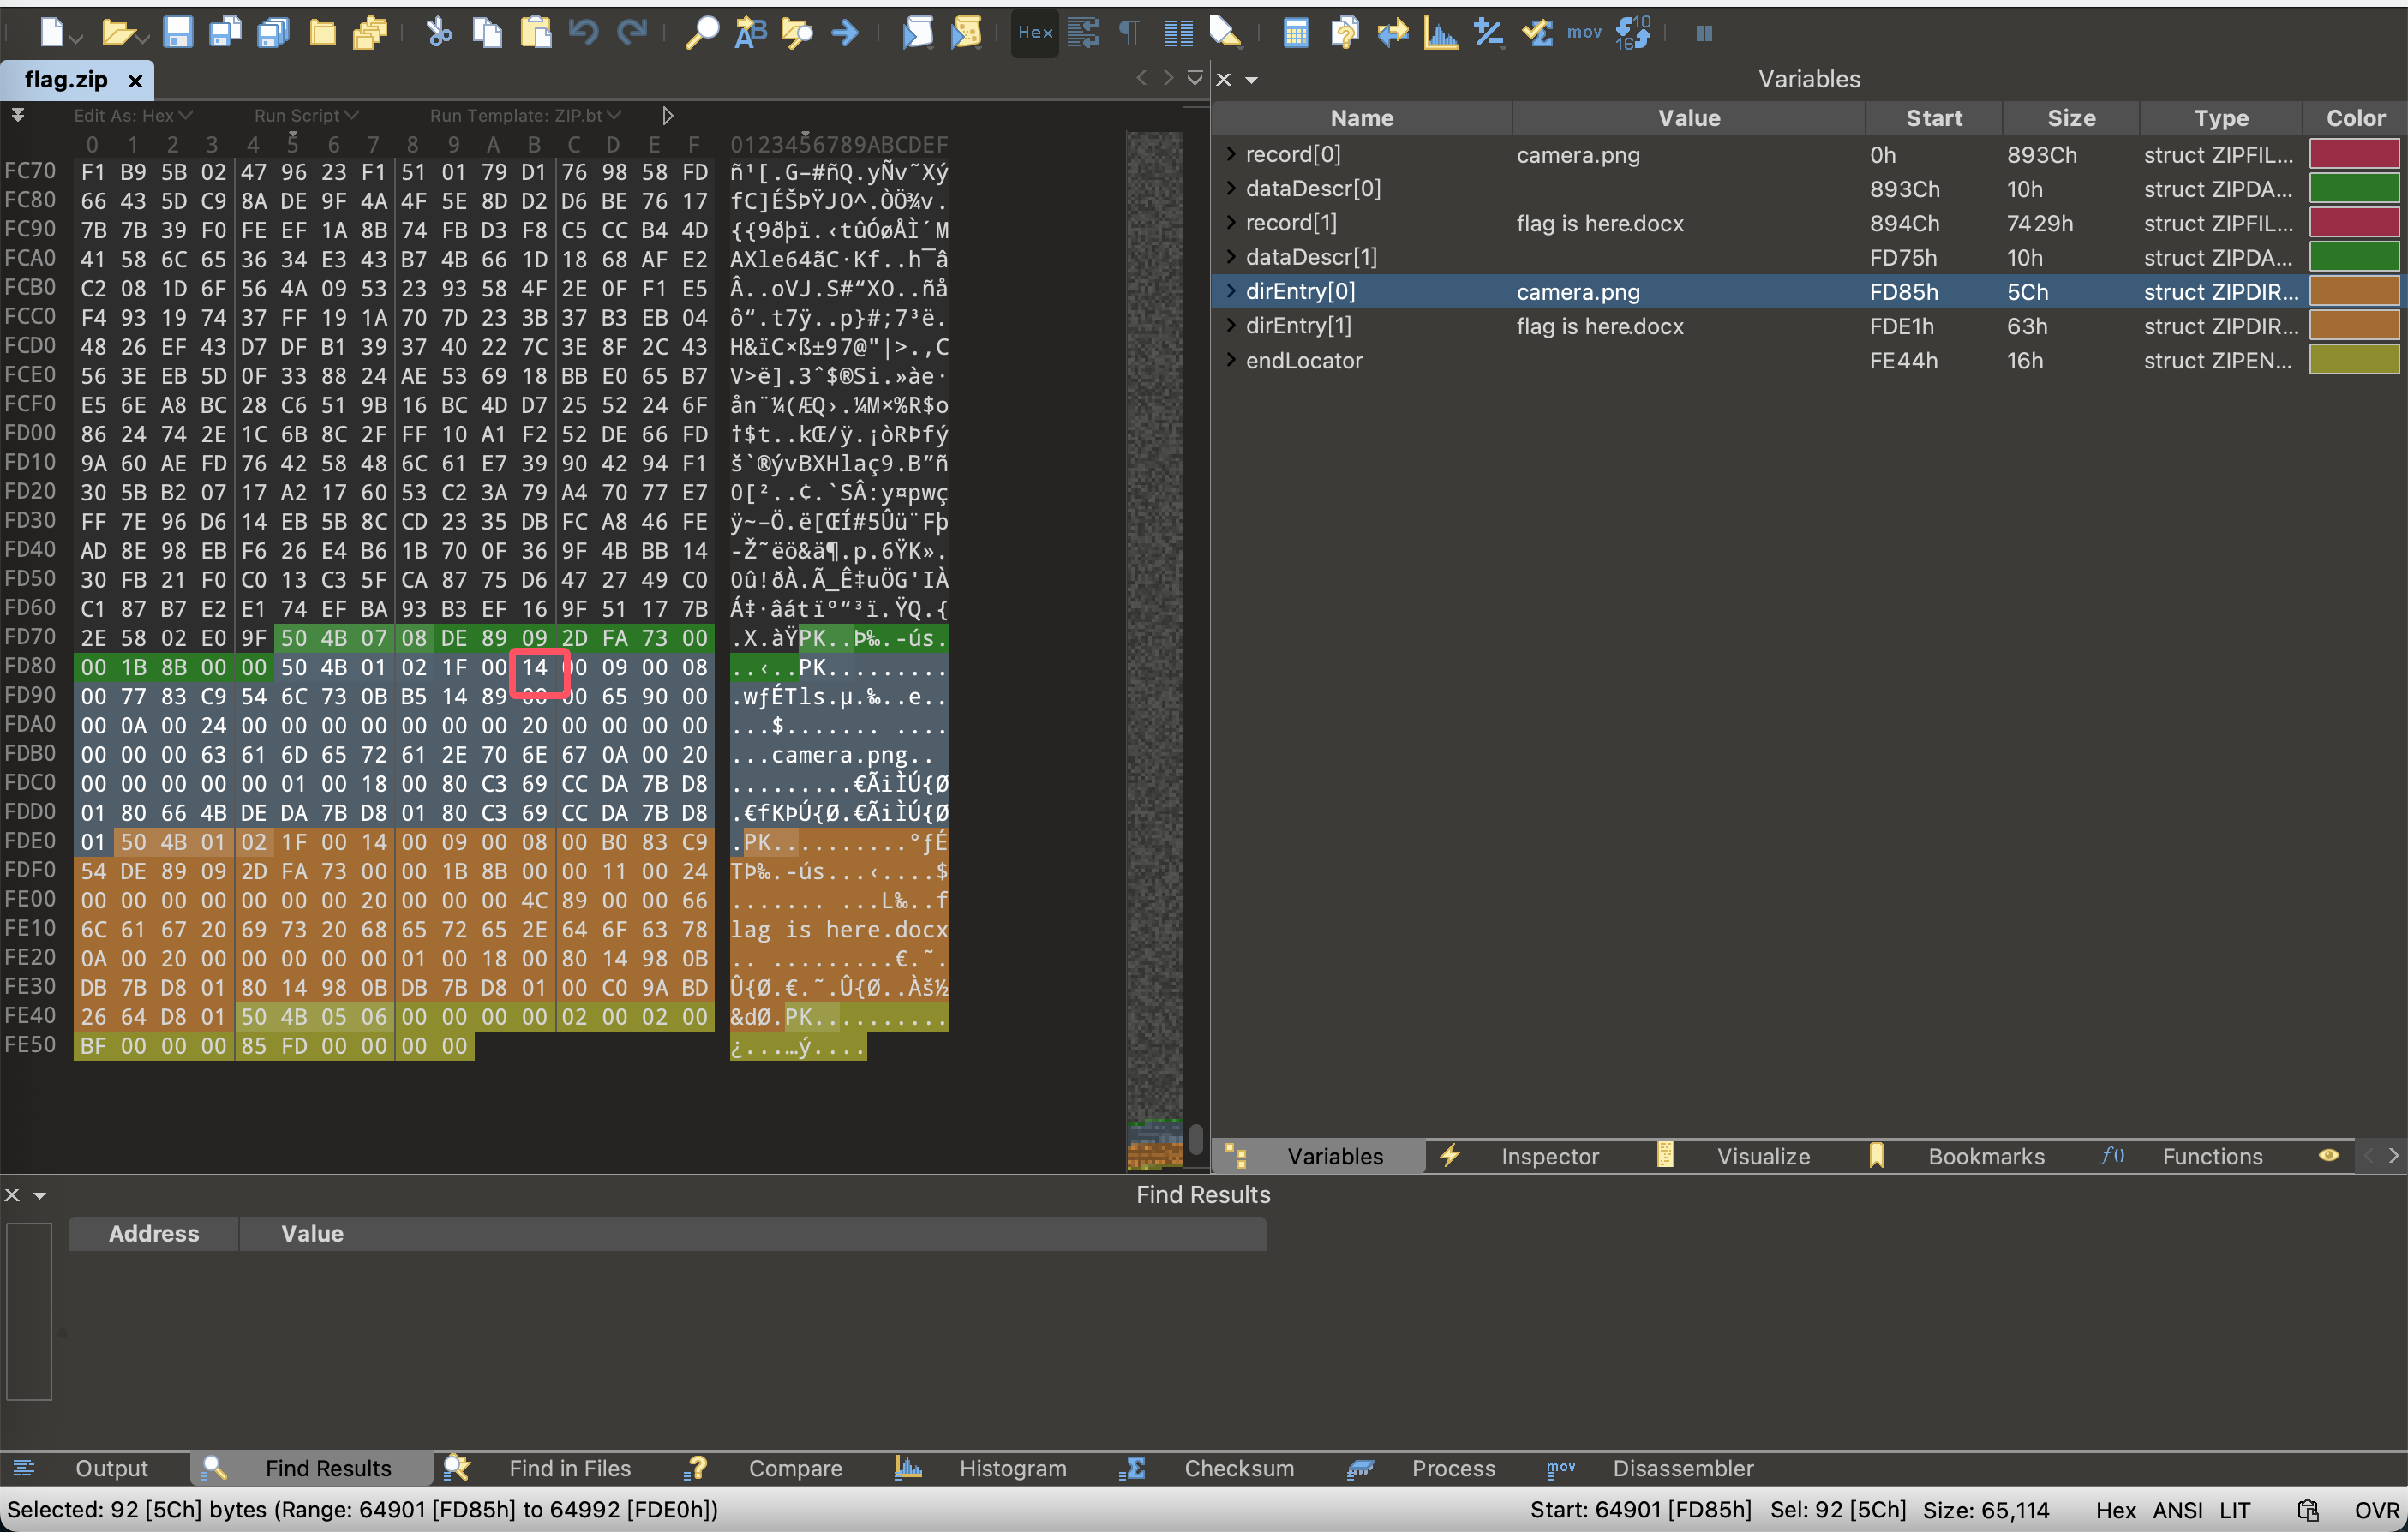Viewport: 2408px width, 1532px height.
Task: Sort variables by Name column header
Action: coord(1362,118)
